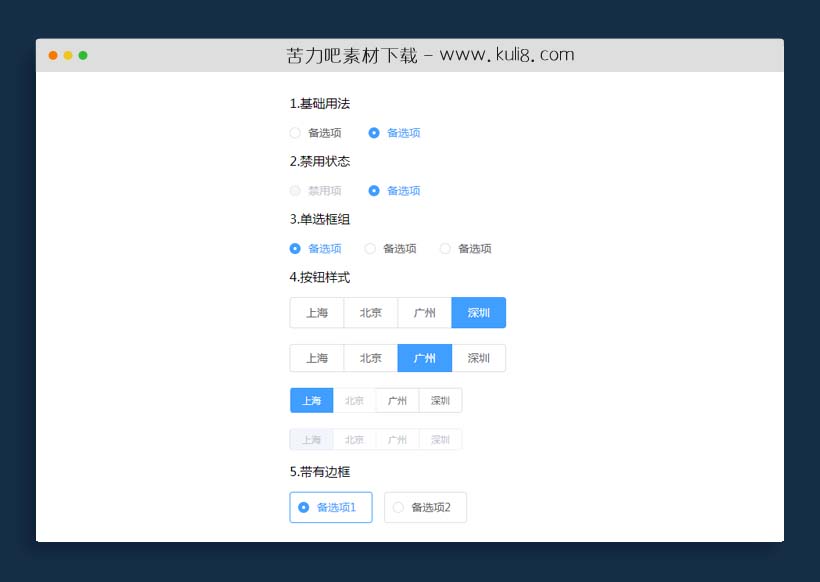Select the 备选项 radio next to 禁用项
The height and width of the screenshot is (582, 820).
coord(375,190)
